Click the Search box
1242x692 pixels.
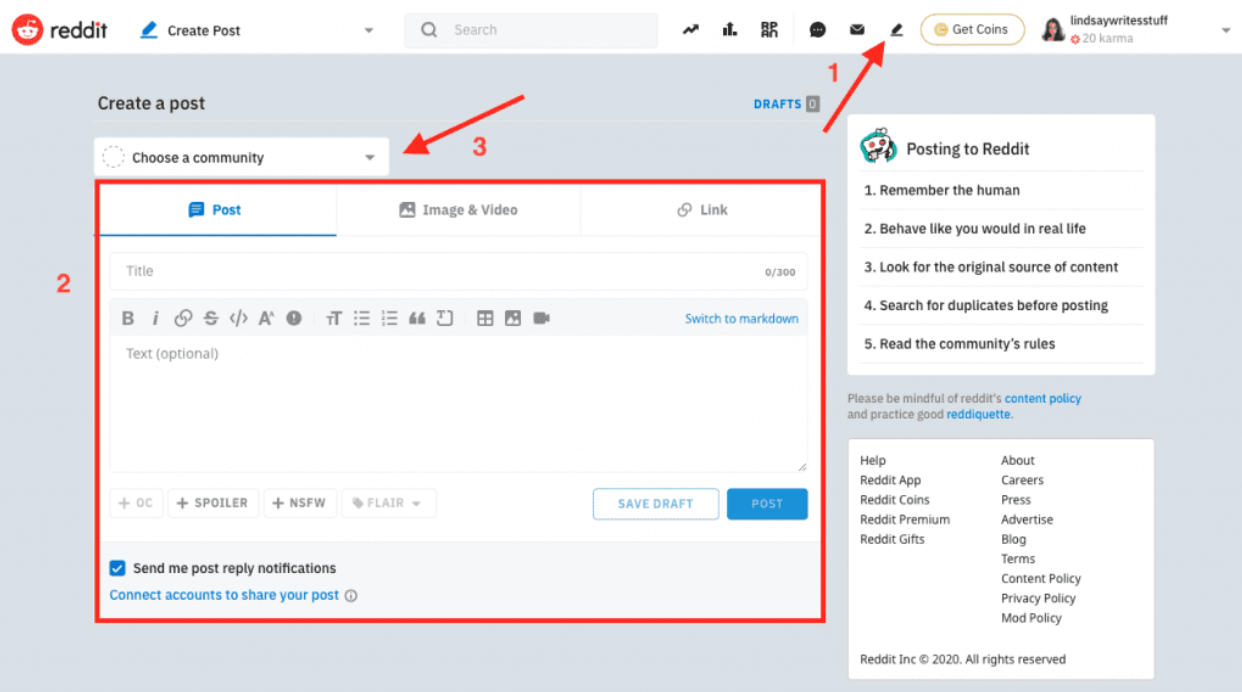point(531,30)
